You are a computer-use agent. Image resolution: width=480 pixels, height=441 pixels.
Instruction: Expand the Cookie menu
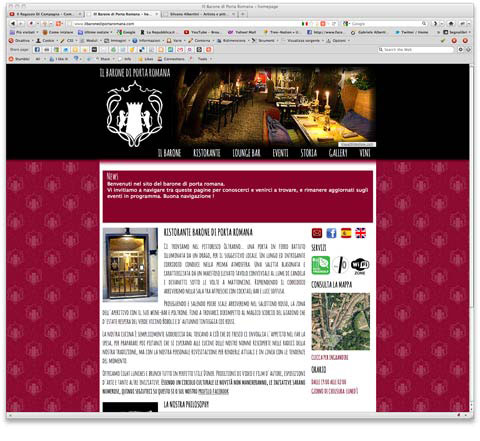coord(46,41)
